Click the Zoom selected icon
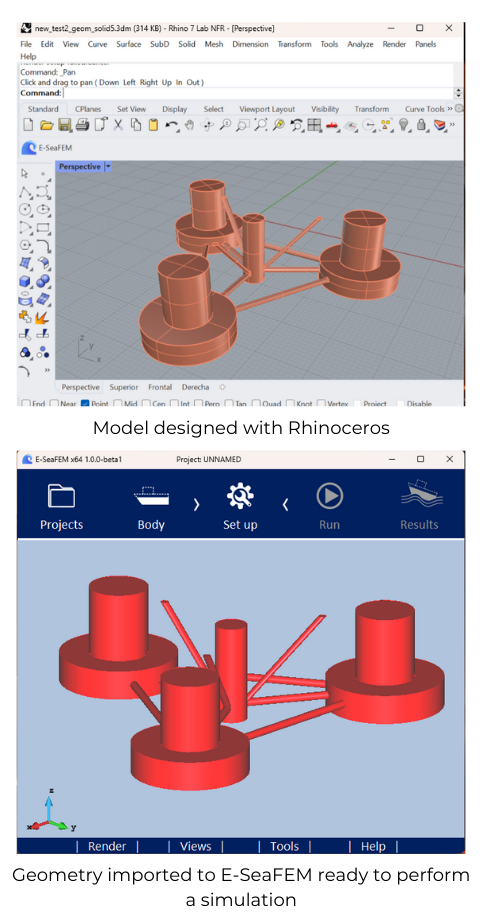 click(x=279, y=125)
